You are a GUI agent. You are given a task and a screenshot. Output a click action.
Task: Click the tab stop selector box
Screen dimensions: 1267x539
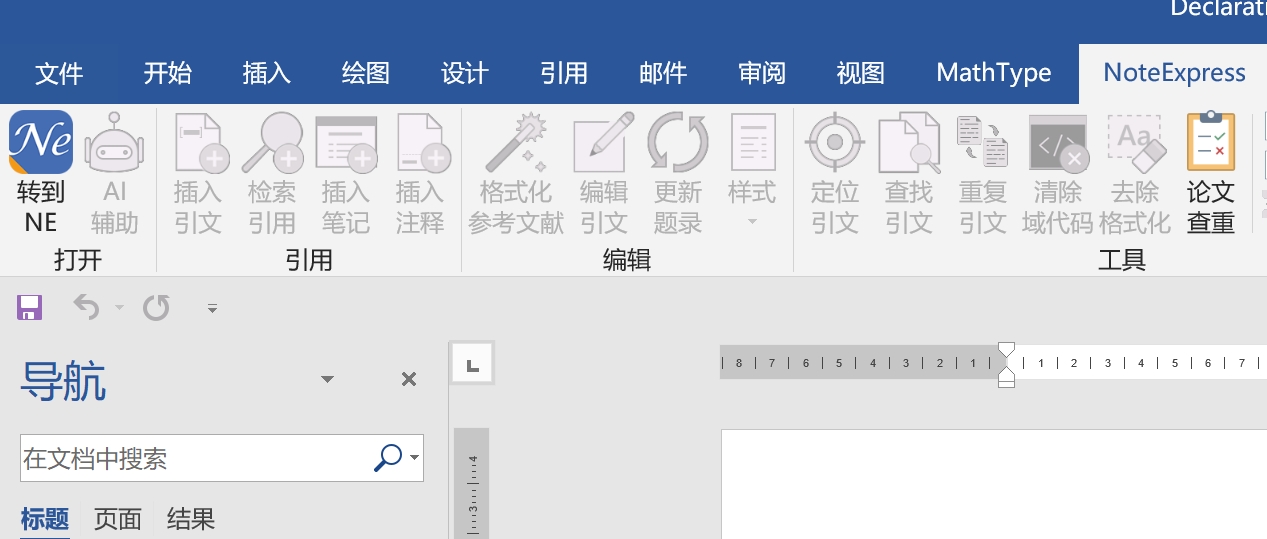coord(473,364)
